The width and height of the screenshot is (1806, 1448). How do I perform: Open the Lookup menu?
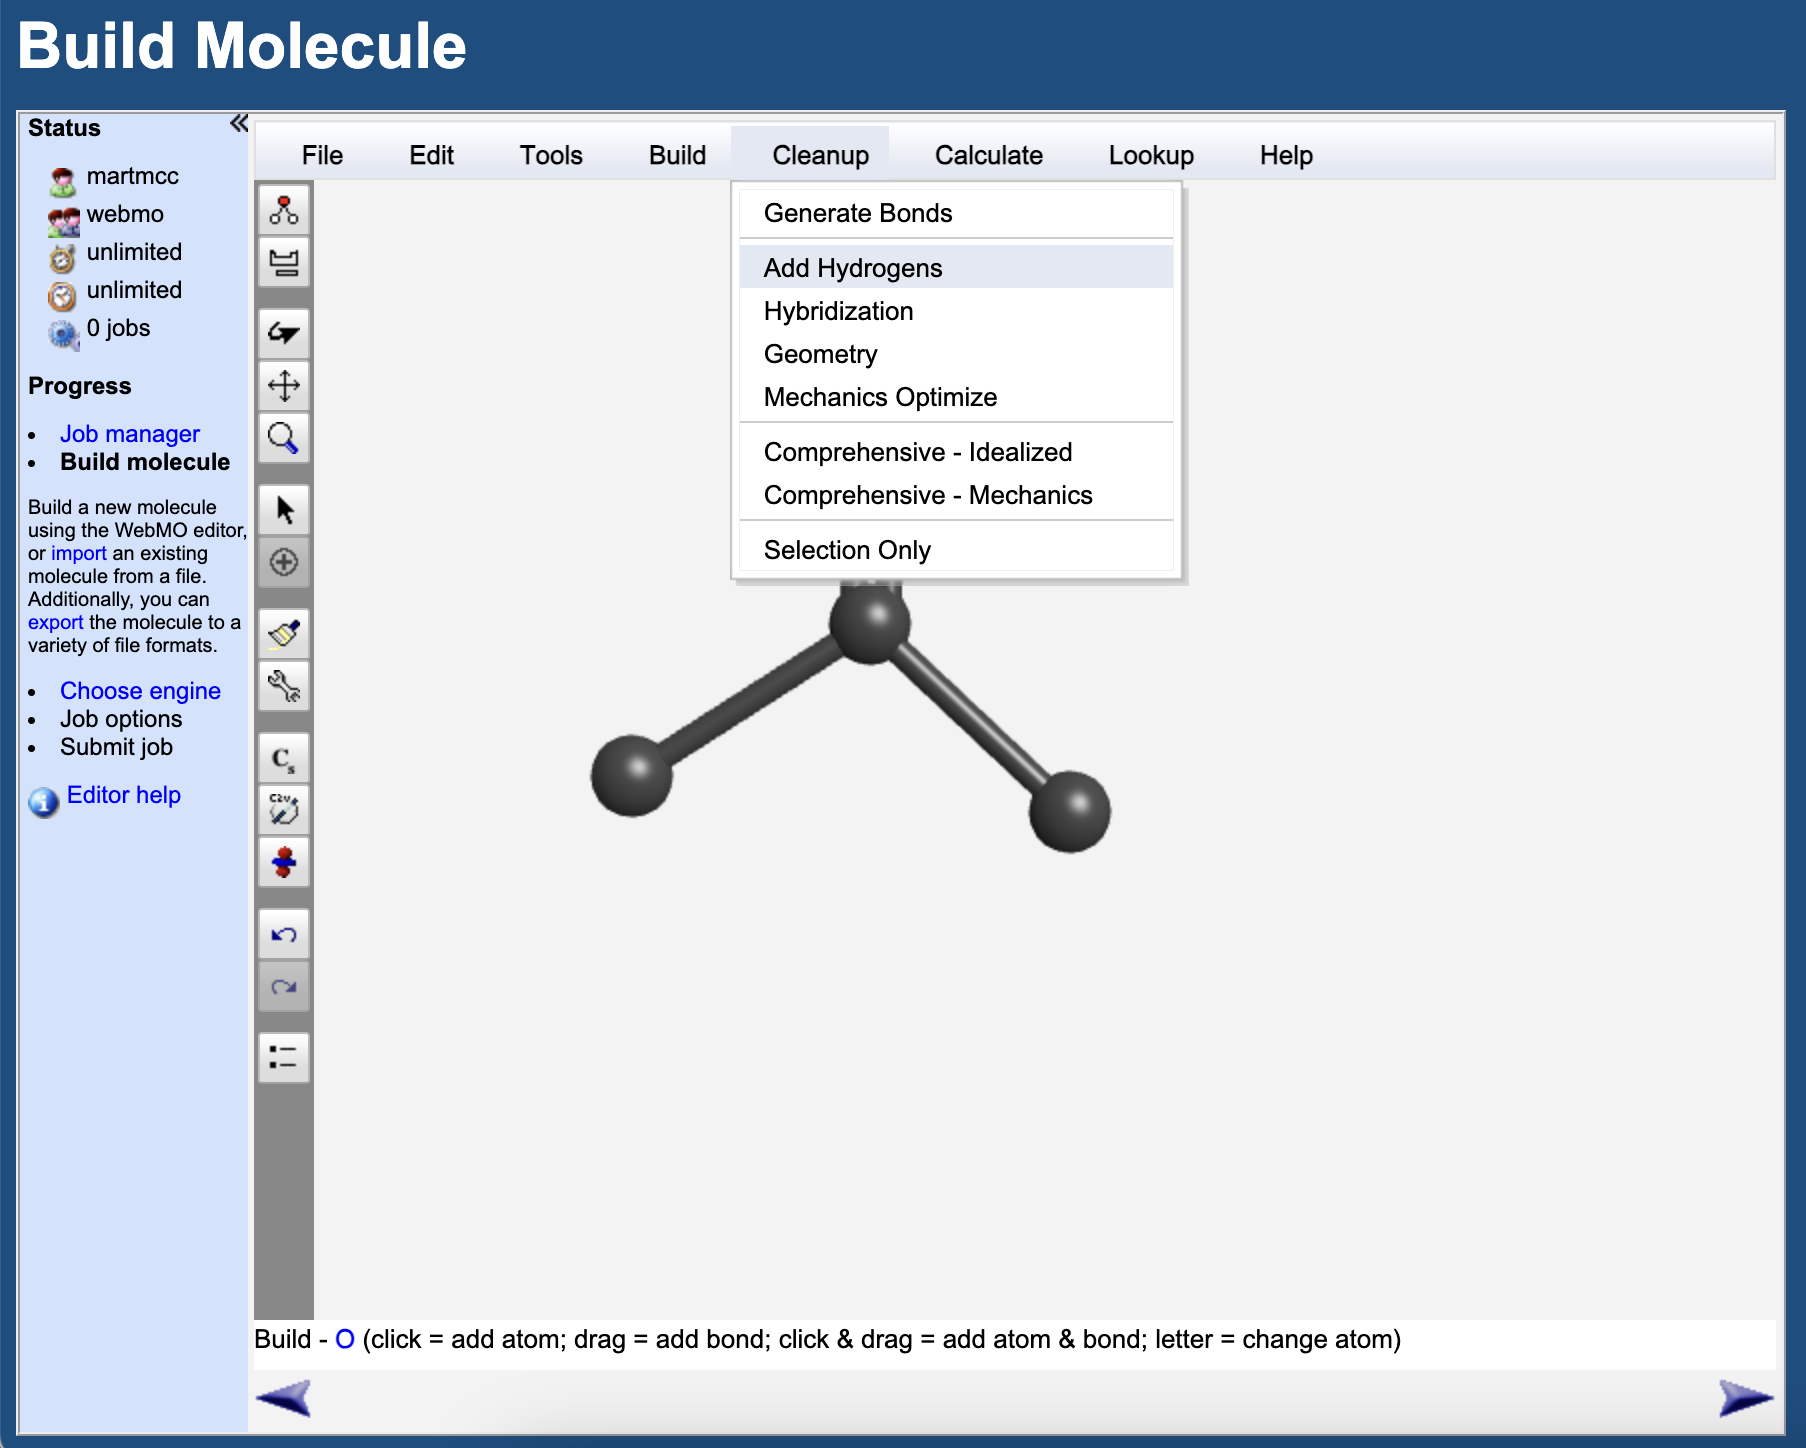(1150, 155)
